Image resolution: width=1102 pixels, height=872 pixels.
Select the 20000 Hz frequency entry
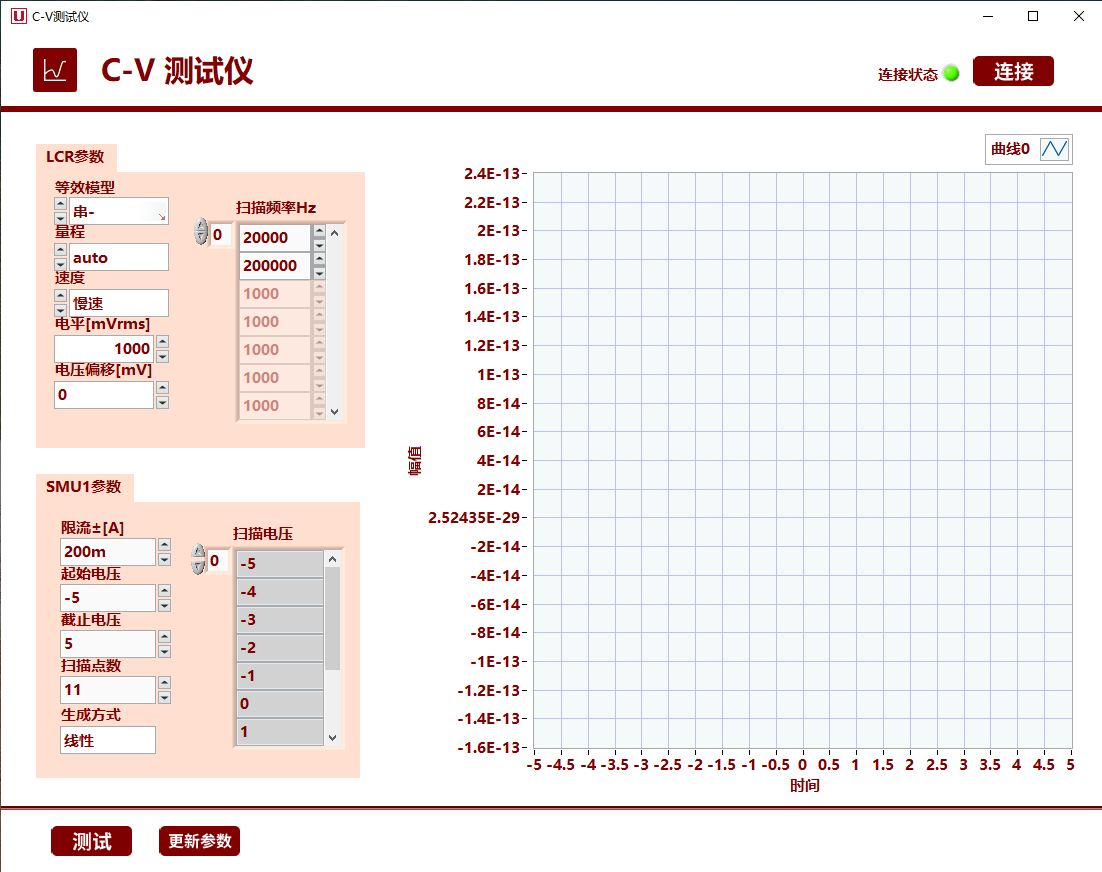(x=275, y=237)
